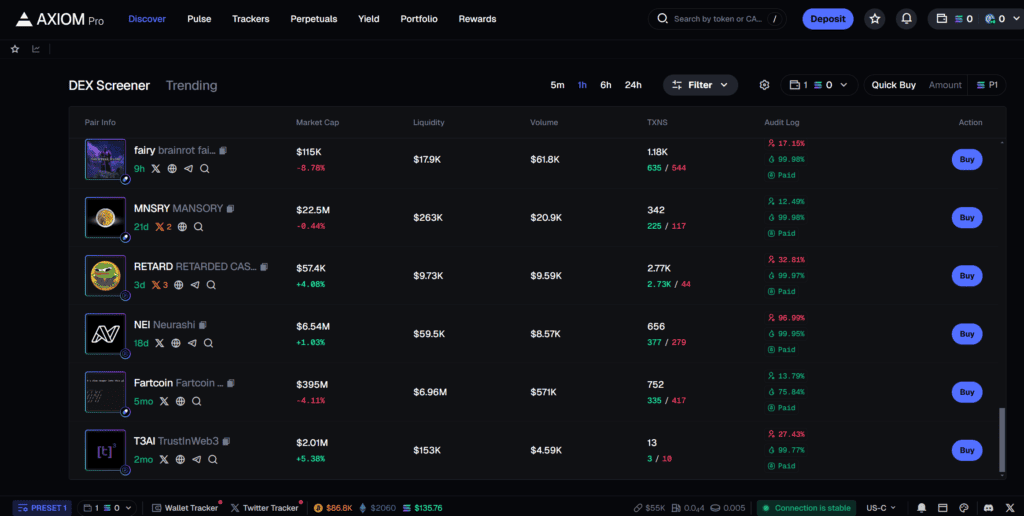Open the Telegram icon for fairy token
This screenshot has width=1024, height=516.
[188, 169]
